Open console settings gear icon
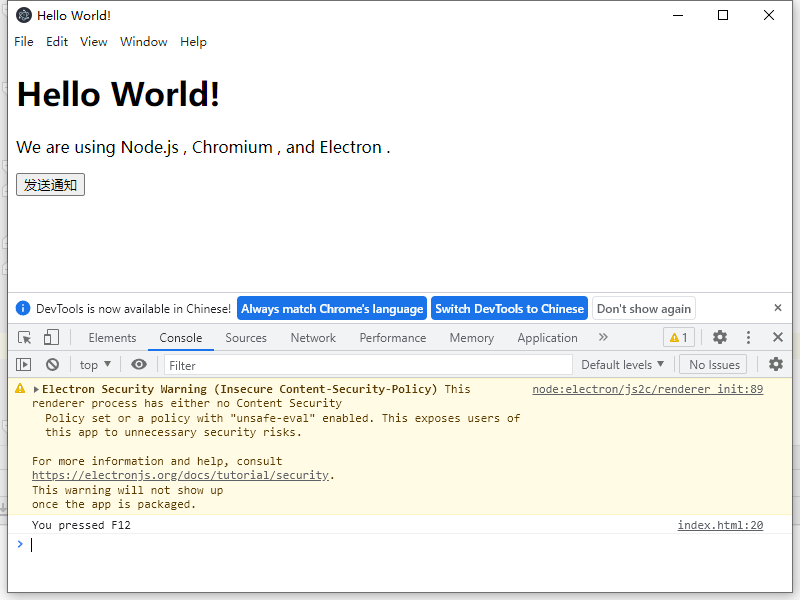 (776, 364)
